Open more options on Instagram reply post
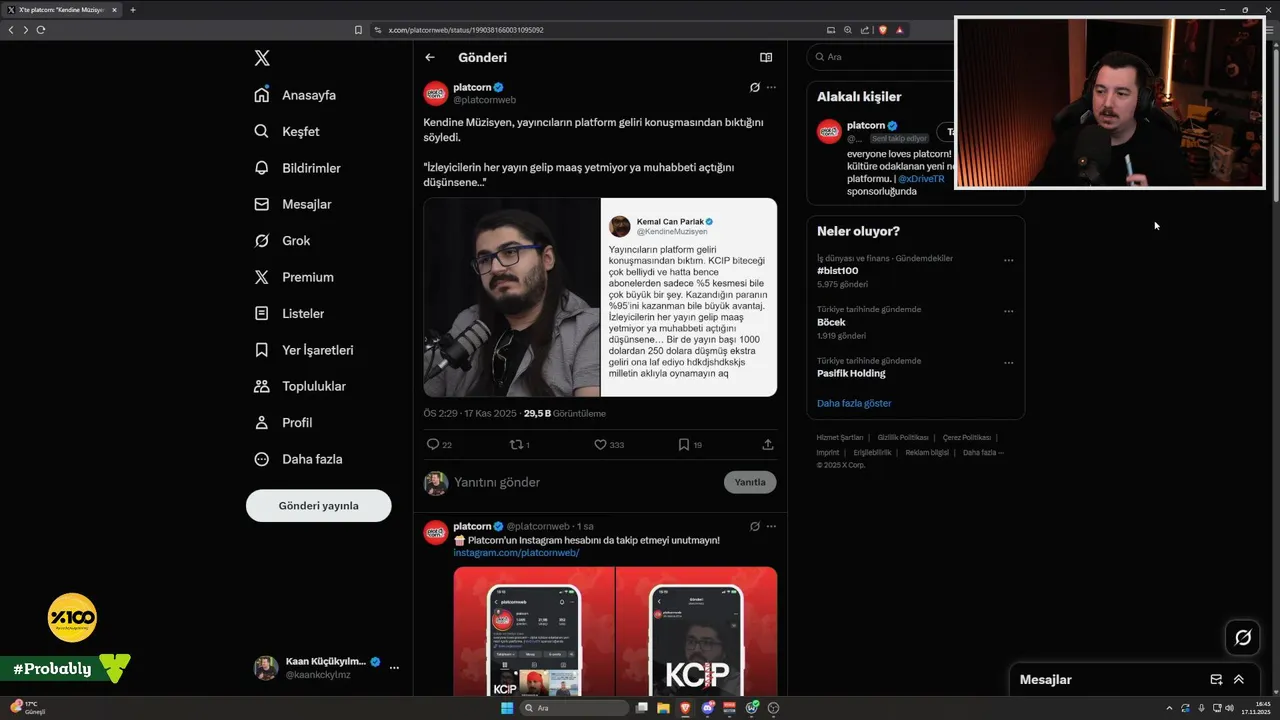Image resolution: width=1280 pixels, height=720 pixels. (771, 526)
